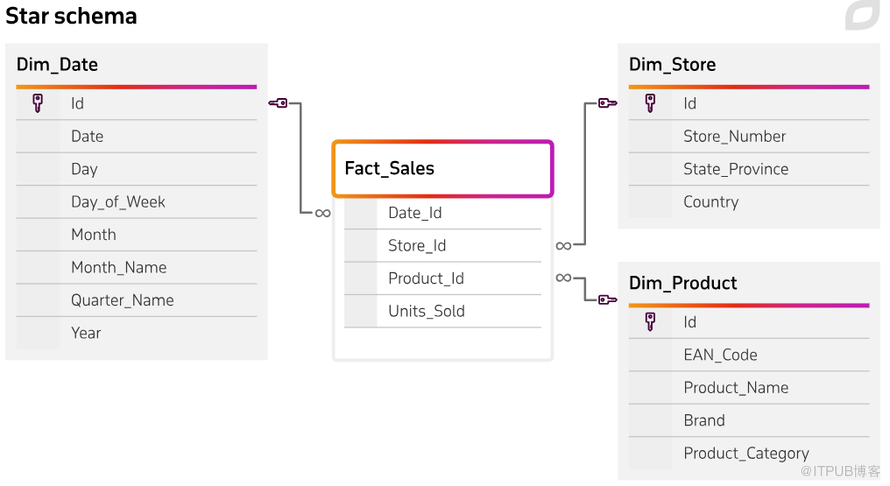The width and height of the screenshot is (890, 486).
Task: Click the logo in the top-right corner
Action: [861, 15]
